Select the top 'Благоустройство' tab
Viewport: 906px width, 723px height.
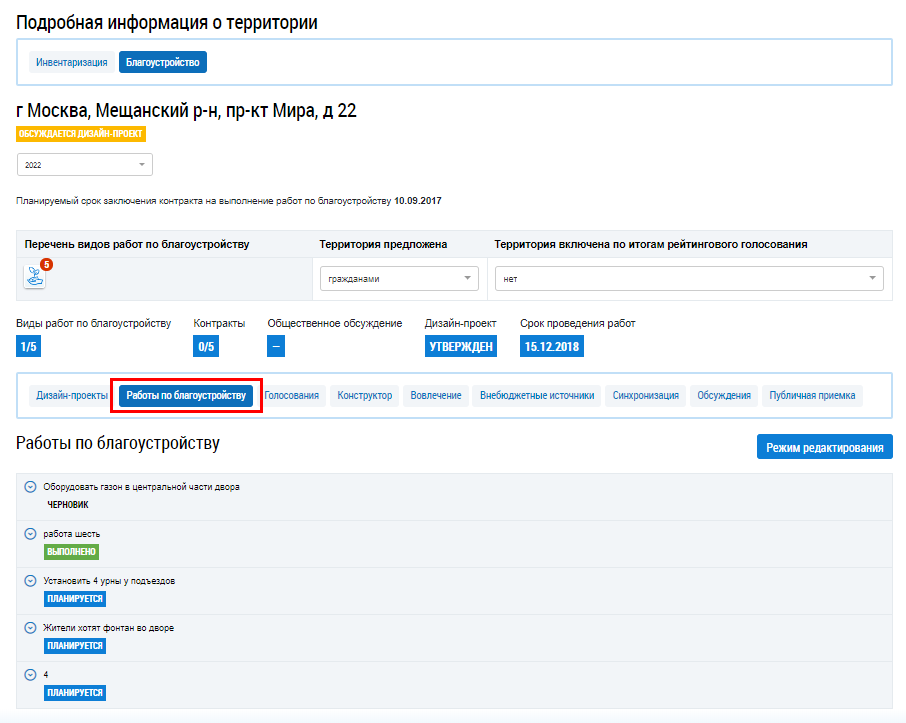(162, 63)
